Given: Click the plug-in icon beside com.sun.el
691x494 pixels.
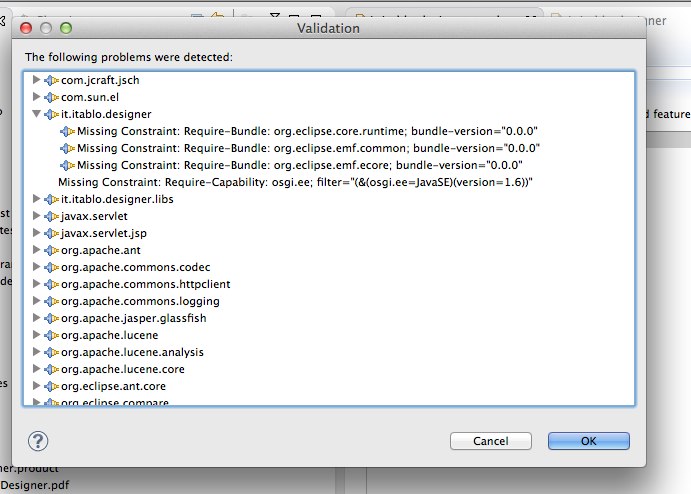Looking at the screenshot, I should tap(52, 97).
